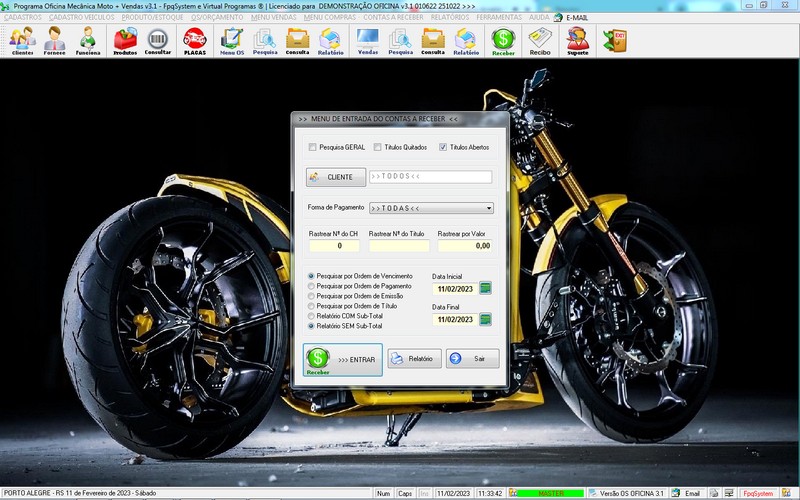This screenshot has width=800, height=500.
Task: Click Relatório icon left of Vendas
Action: pyautogui.click(x=330, y=41)
